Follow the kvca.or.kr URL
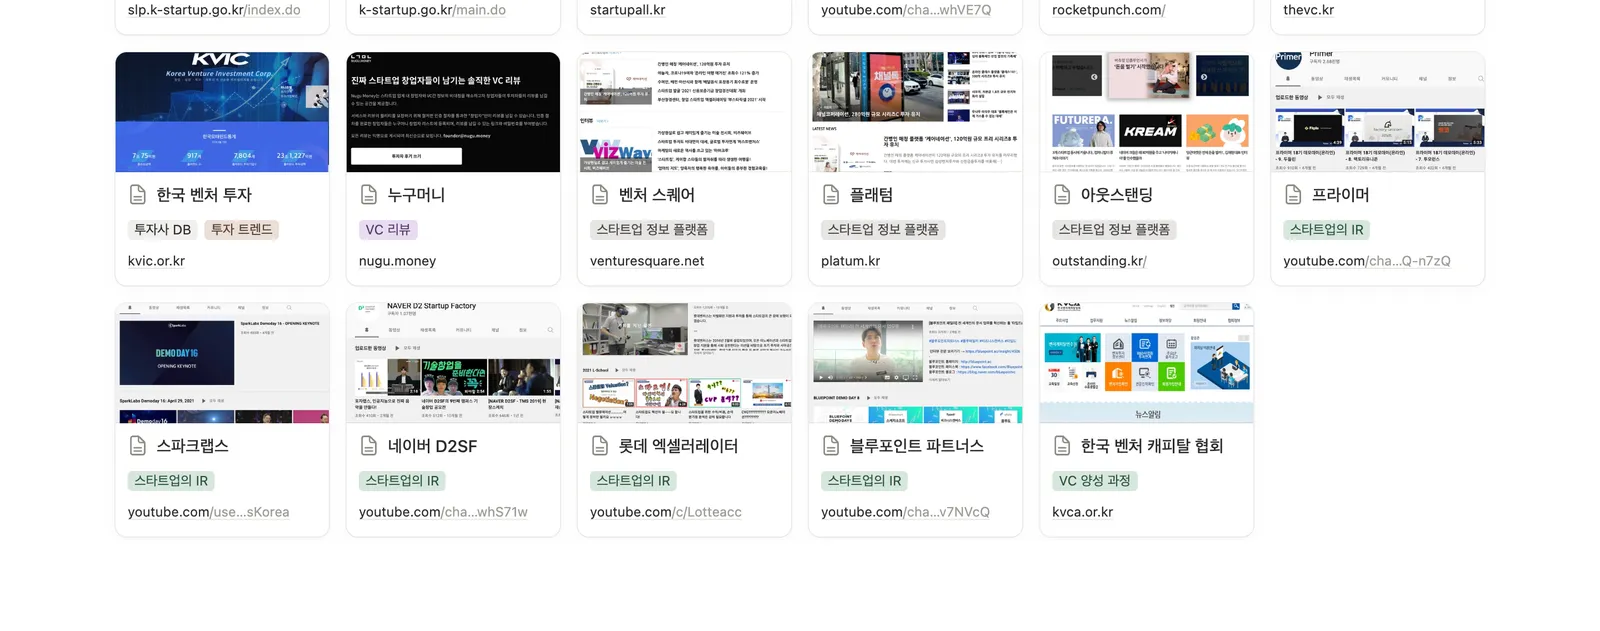1600x631 pixels. tap(1082, 512)
